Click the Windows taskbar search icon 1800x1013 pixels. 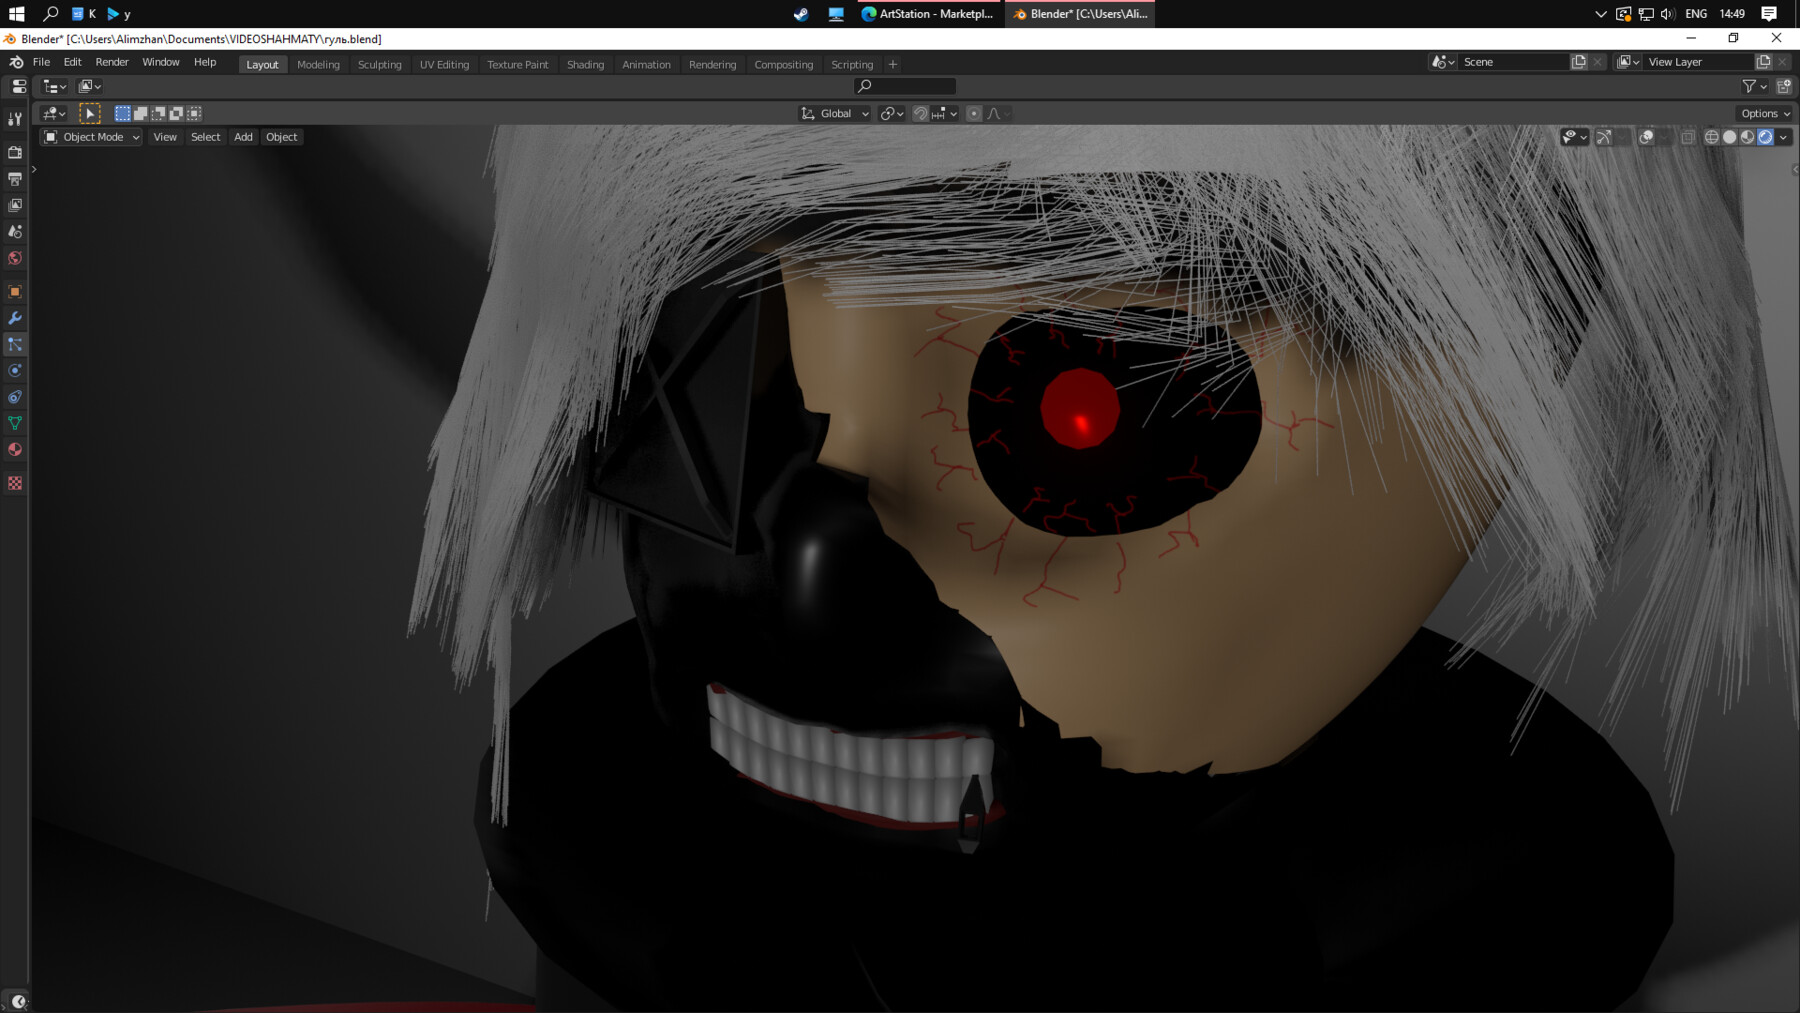point(50,14)
